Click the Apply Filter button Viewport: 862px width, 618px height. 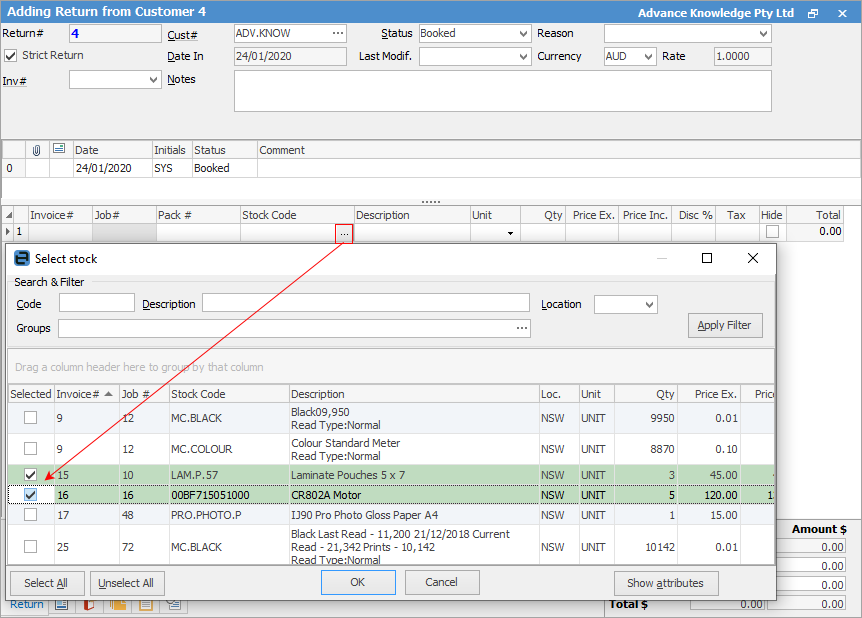point(725,326)
